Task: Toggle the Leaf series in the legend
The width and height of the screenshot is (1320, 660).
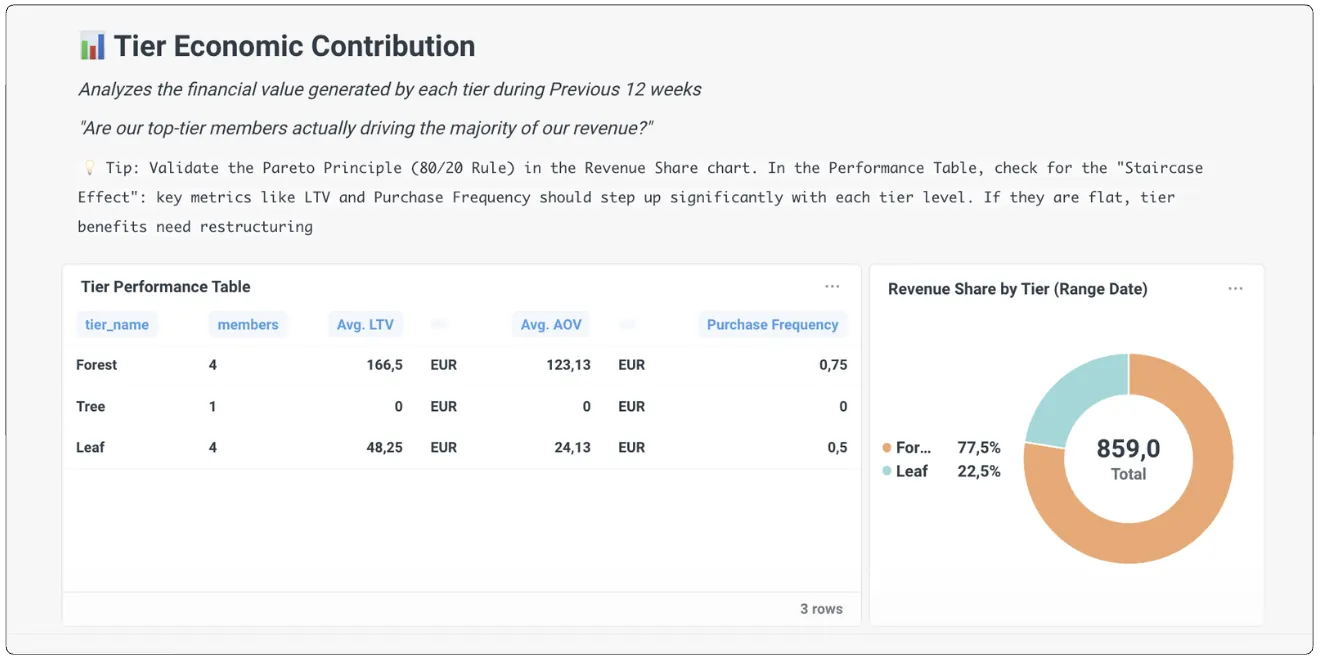Action: pyautogui.click(x=911, y=471)
